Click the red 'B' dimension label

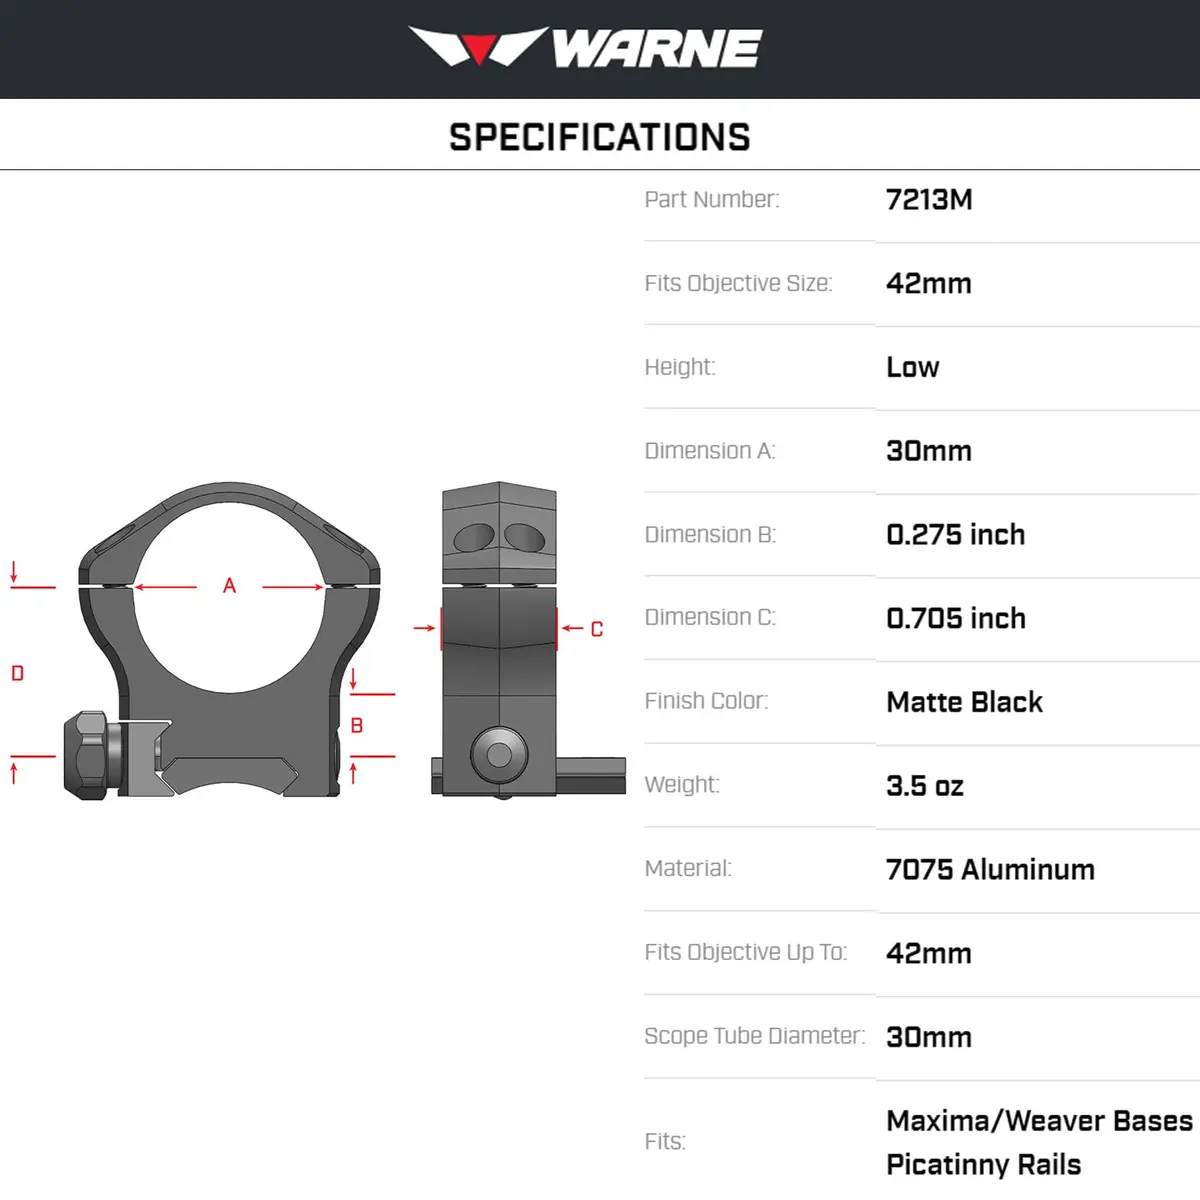[x=357, y=725]
